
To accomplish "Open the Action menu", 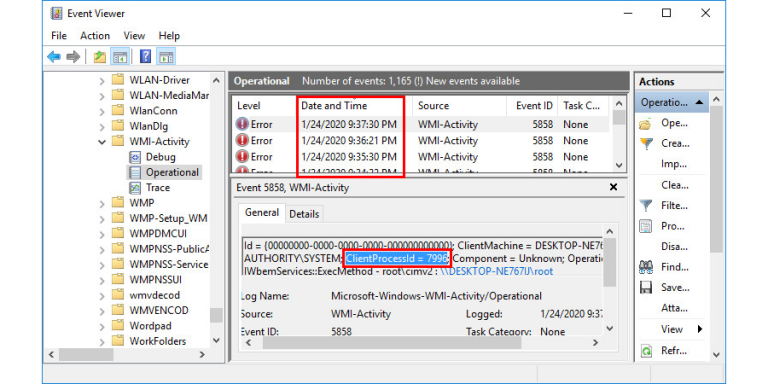I will (95, 36).
